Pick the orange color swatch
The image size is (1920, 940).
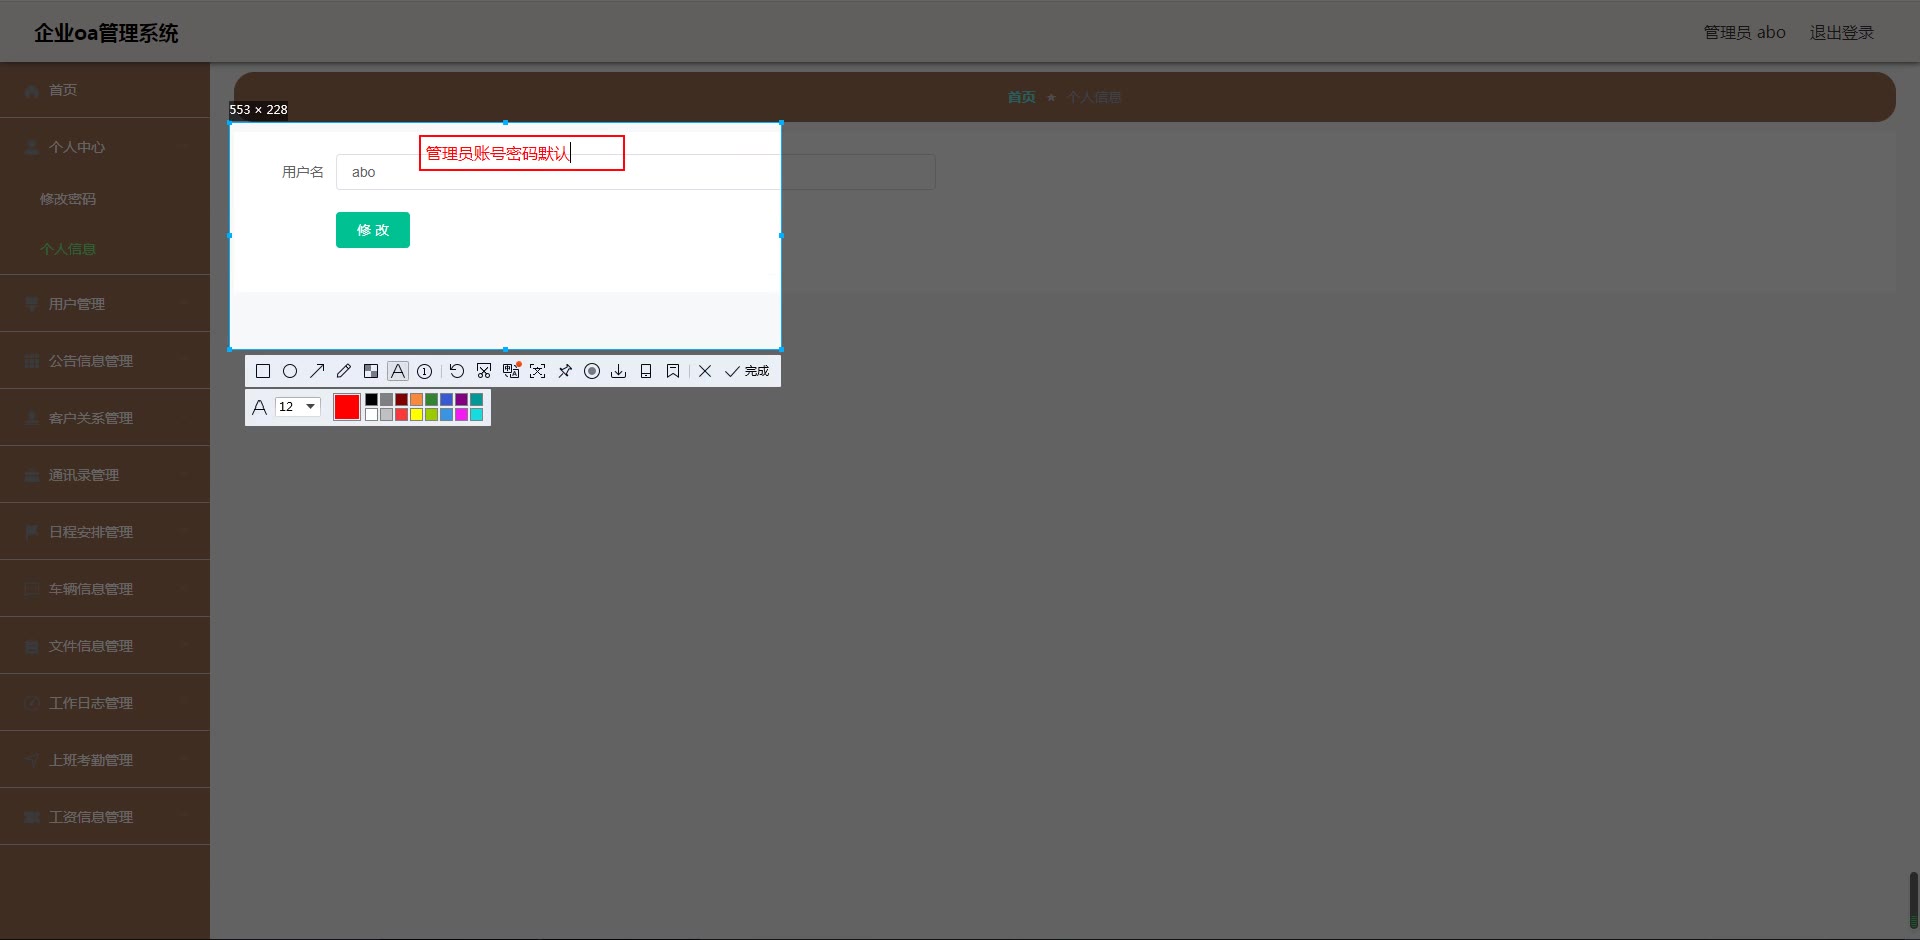click(417, 400)
